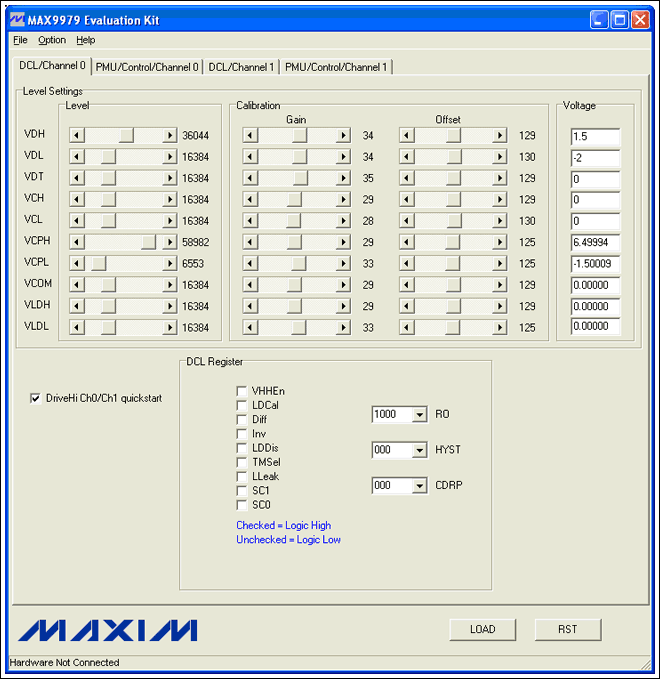
Task: Switch to PMU/Control/Channel 0 tab
Action: pyautogui.click(x=147, y=67)
